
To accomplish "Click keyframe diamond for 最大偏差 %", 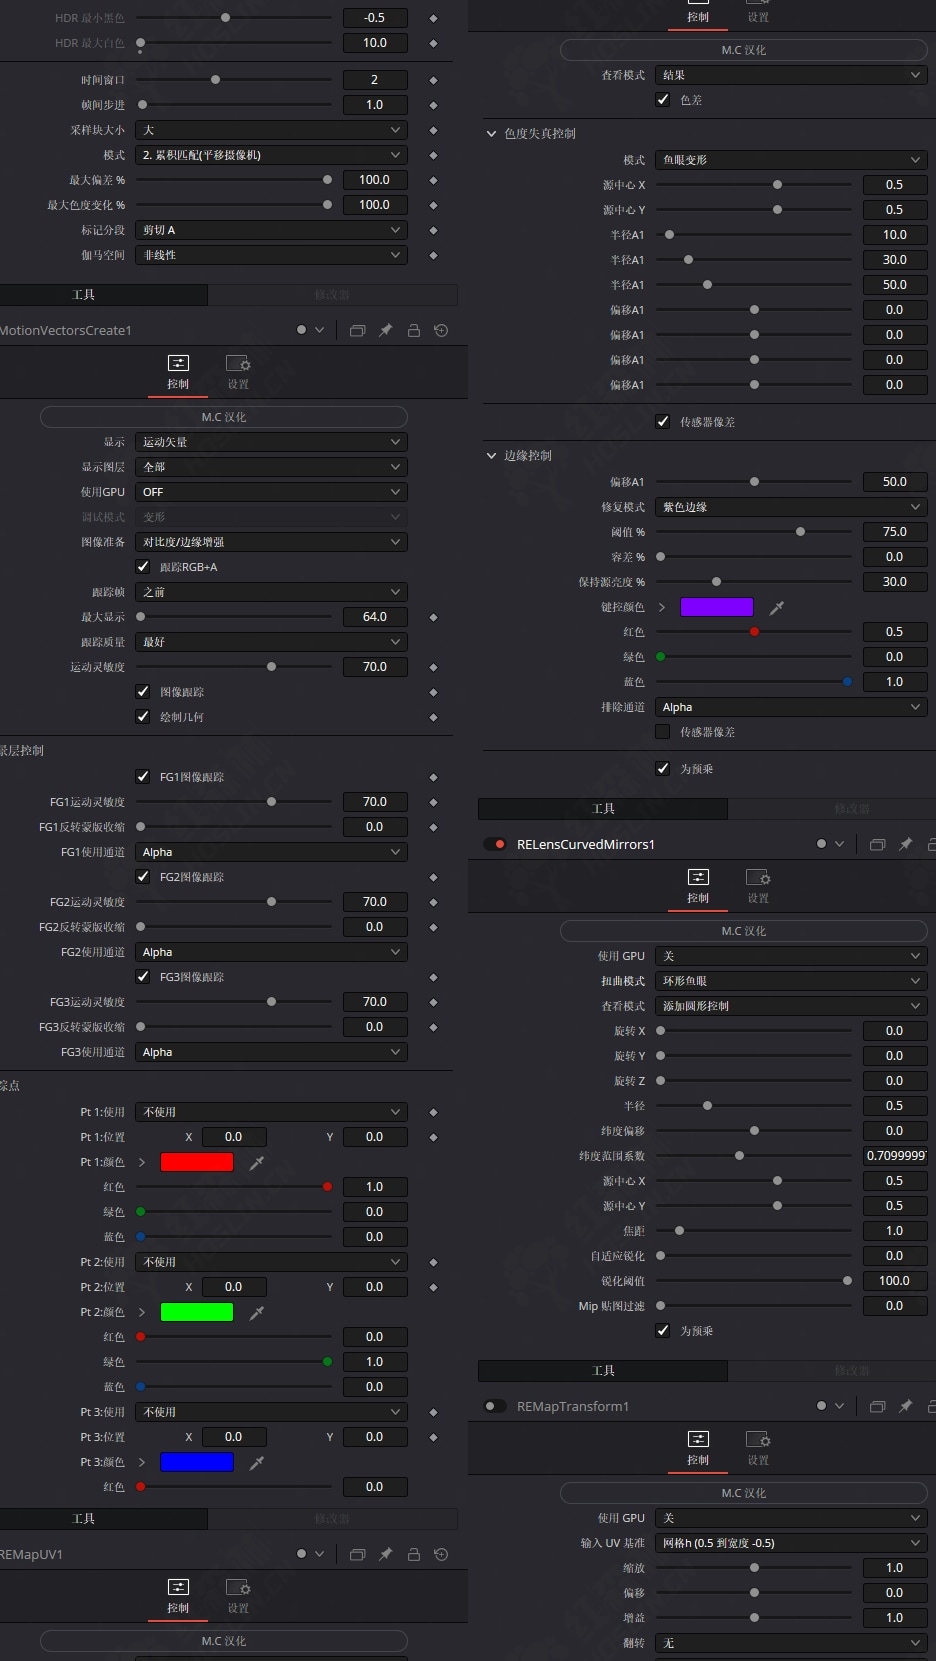I will coord(433,180).
